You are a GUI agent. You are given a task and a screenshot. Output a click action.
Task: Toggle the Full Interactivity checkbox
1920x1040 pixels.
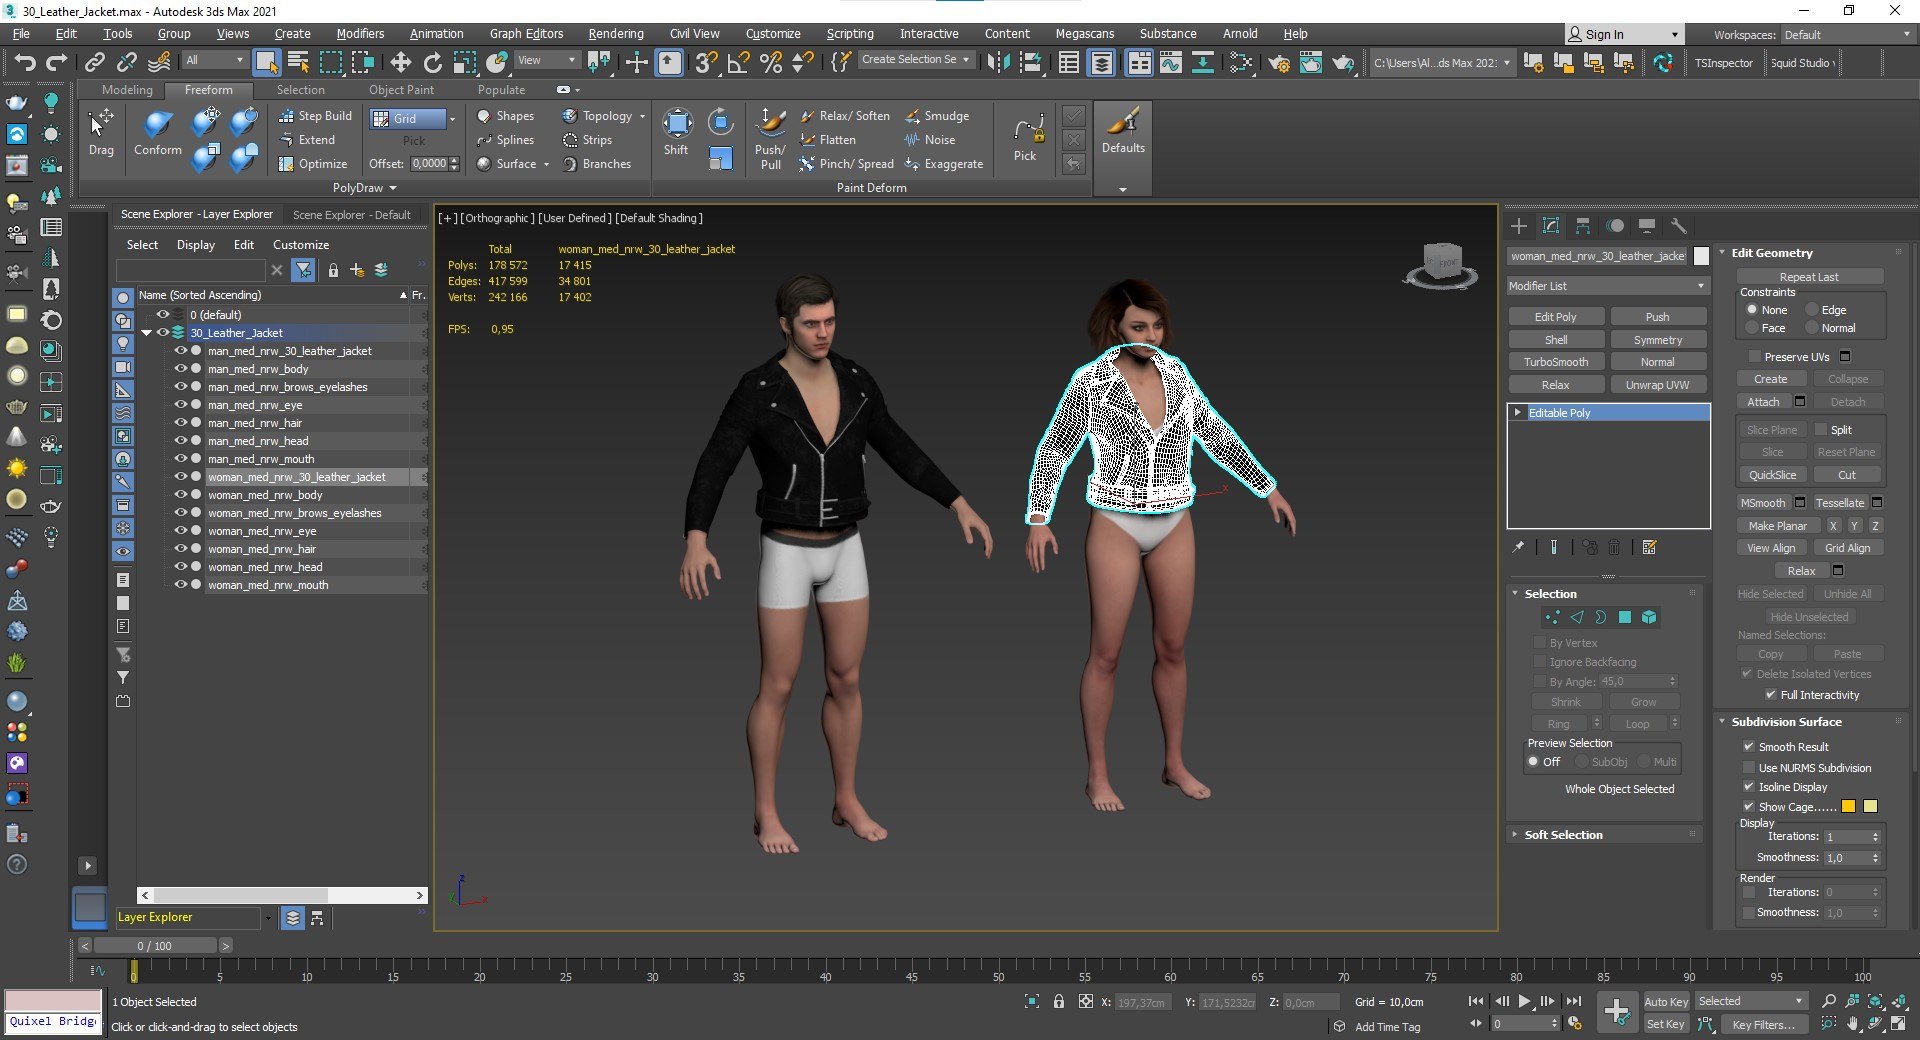click(x=1771, y=695)
